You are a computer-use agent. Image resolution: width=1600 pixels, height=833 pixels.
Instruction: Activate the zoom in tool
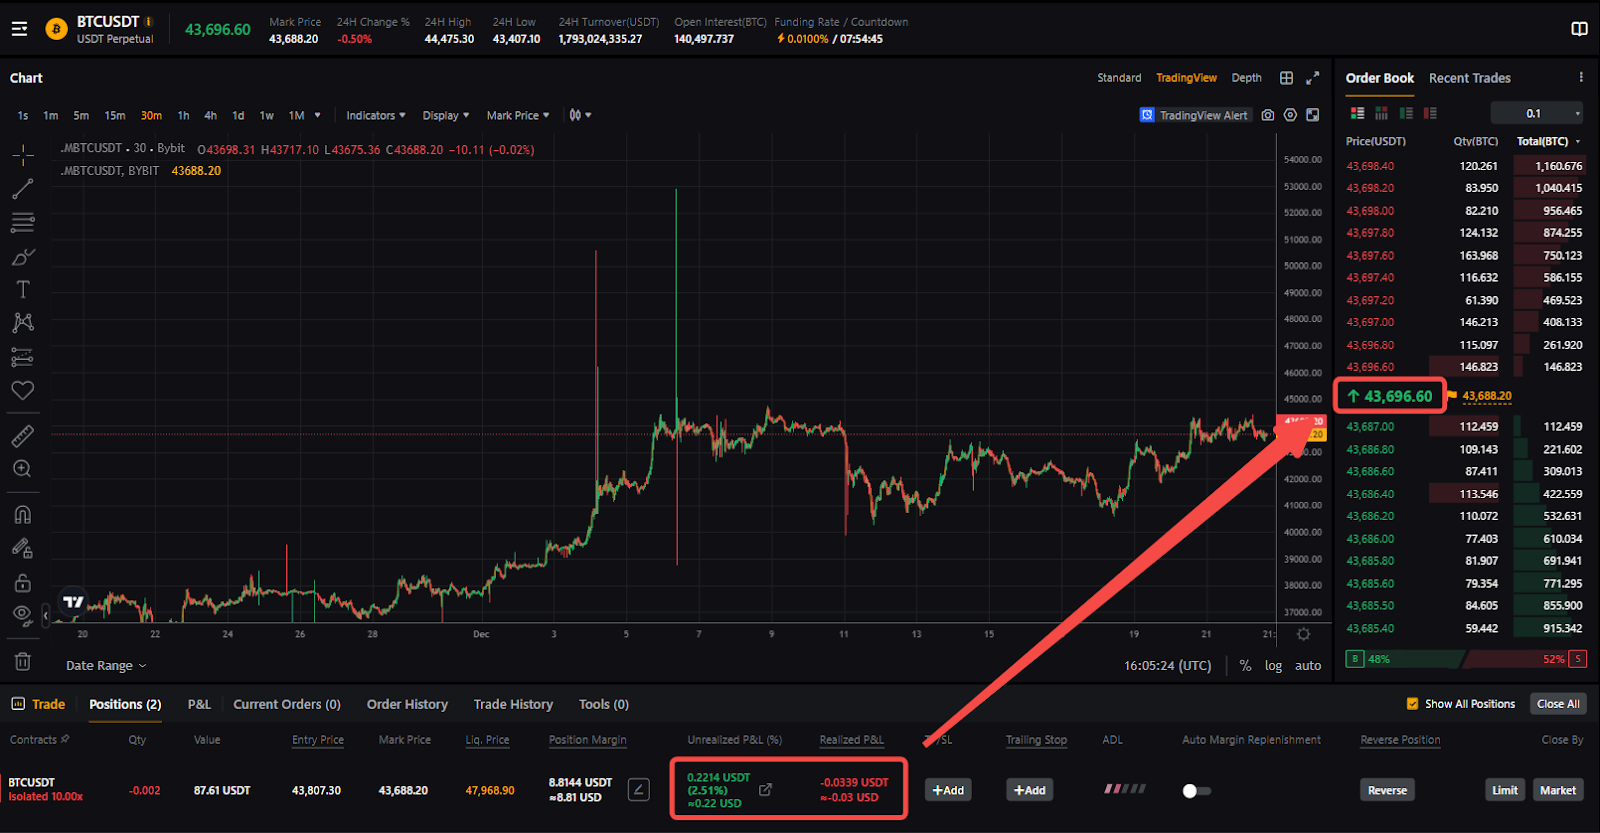click(x=23, y=469)
